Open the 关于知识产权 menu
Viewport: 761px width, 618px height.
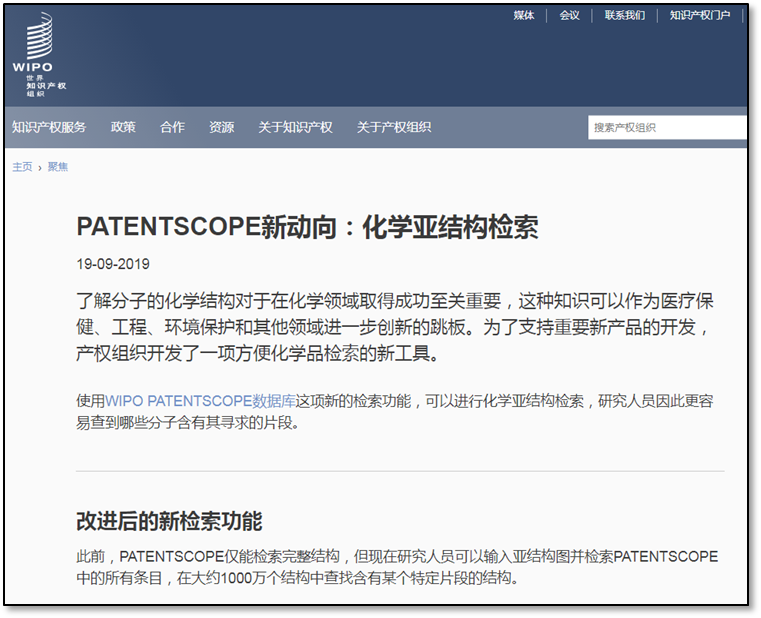[x=295, y=127]
